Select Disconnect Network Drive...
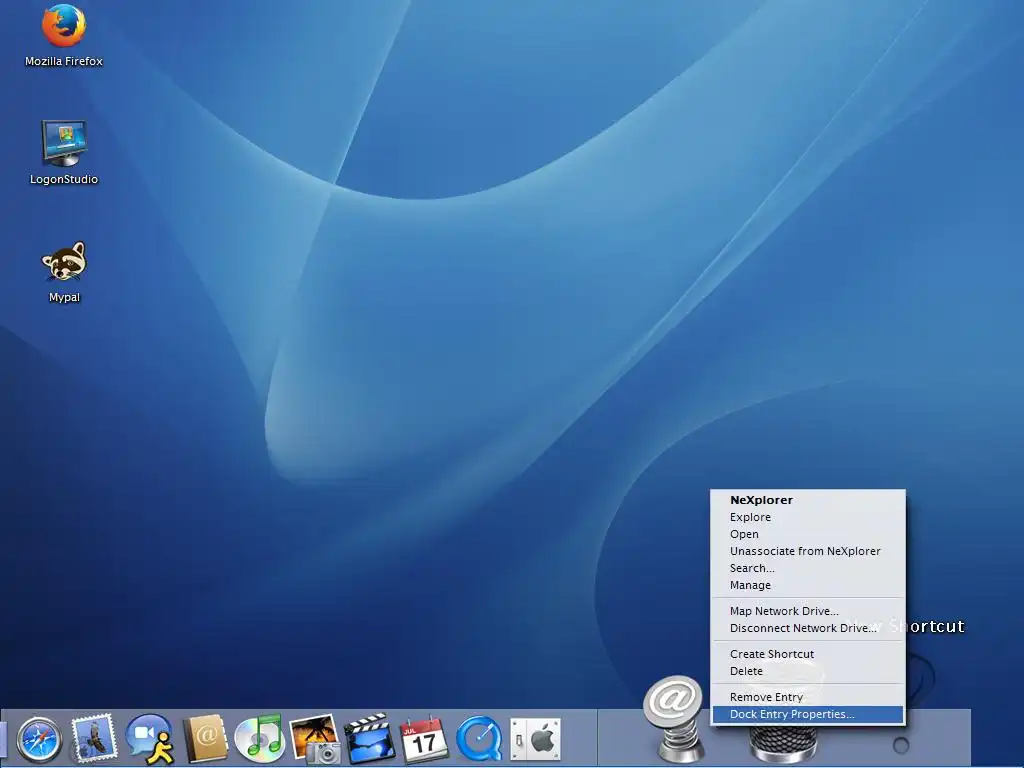Image resolution: width=1024 pixels, height=768 pixels. [808, 628]
